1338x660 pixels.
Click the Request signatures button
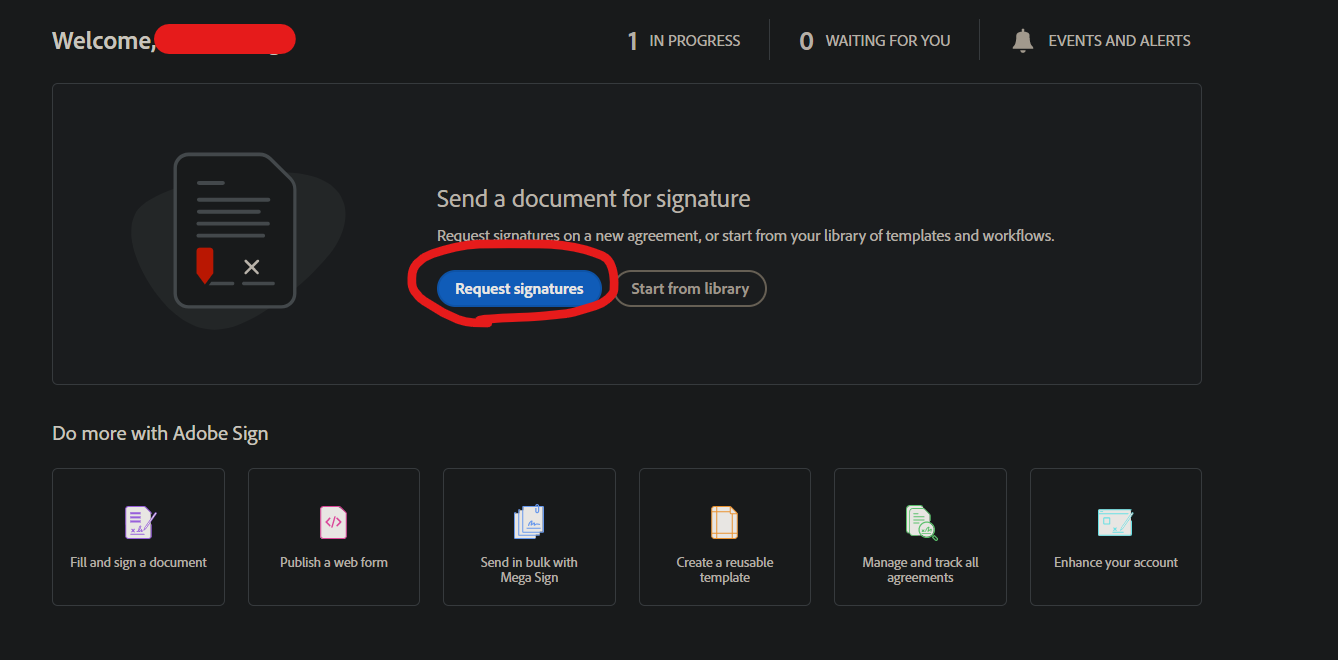point(519,288)
